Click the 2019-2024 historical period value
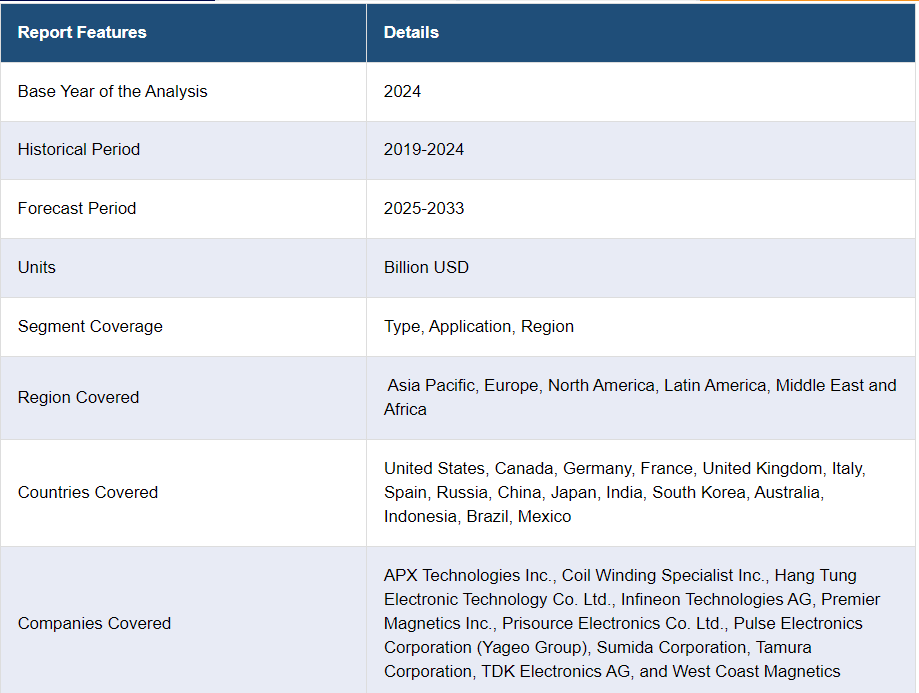 click(424, 150)
